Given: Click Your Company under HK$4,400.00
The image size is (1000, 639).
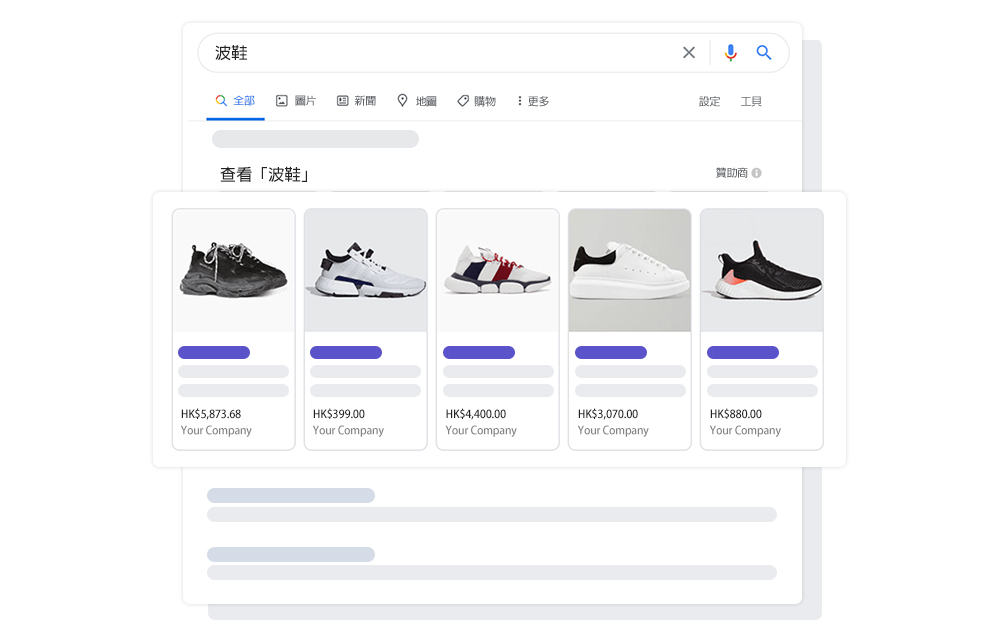Looking at the screenshot, I should (x=481, y=430).
